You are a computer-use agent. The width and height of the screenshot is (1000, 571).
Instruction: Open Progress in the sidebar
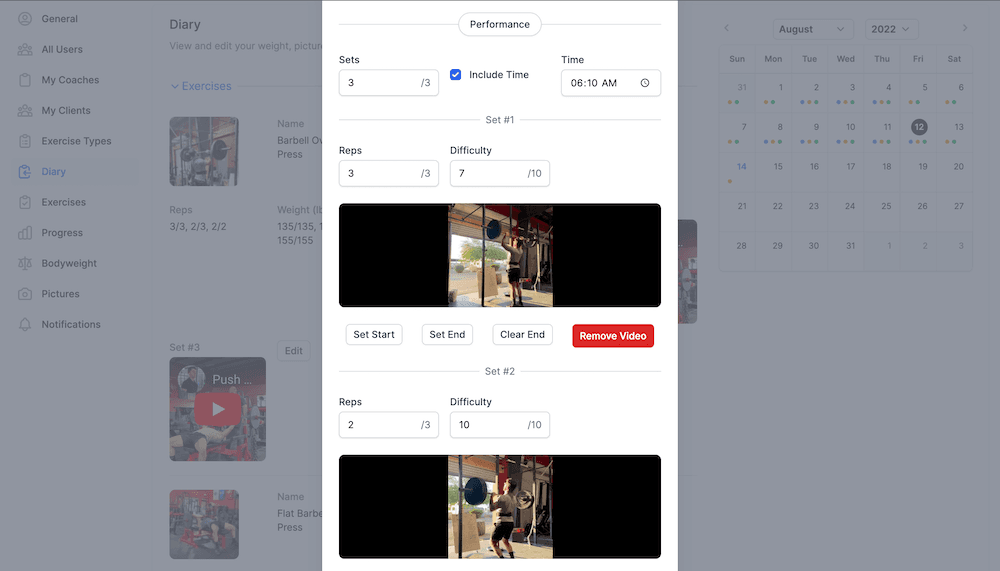[x=75, y=233]
